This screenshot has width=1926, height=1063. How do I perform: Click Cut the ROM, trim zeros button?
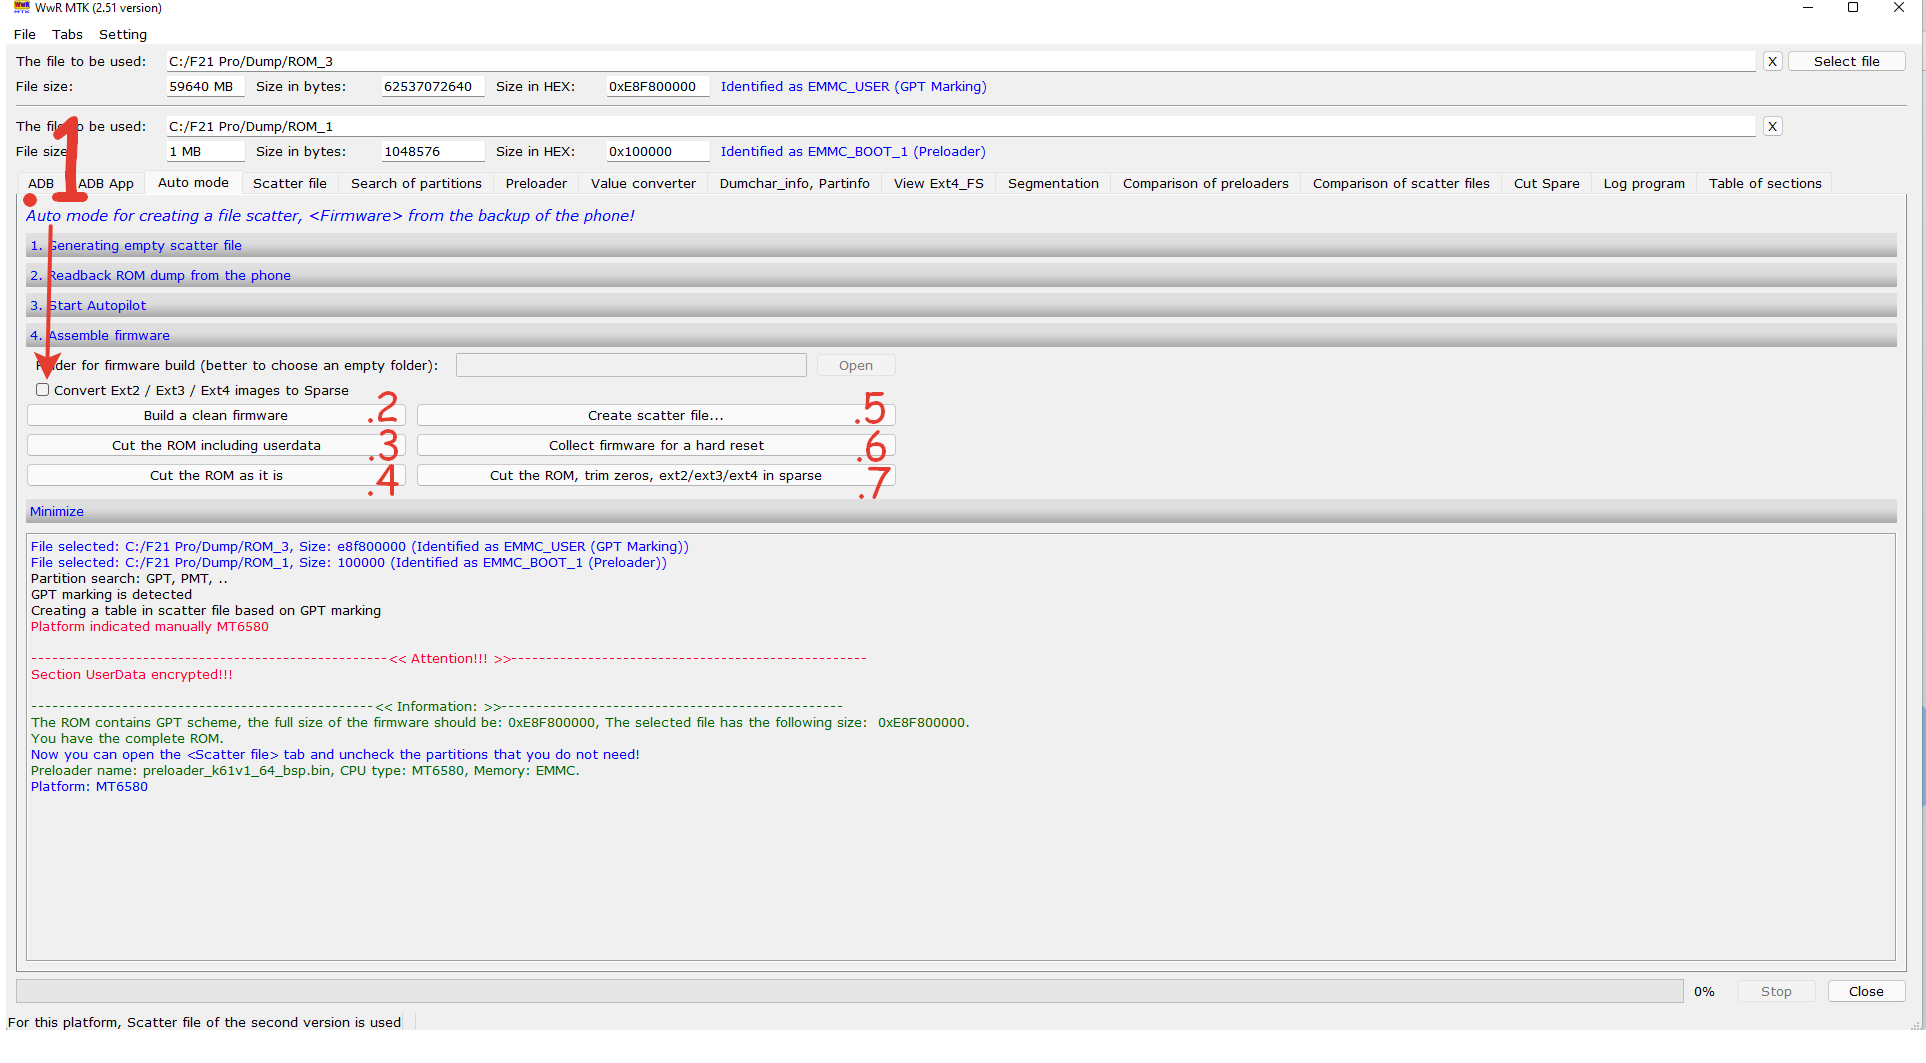(656, 475)
